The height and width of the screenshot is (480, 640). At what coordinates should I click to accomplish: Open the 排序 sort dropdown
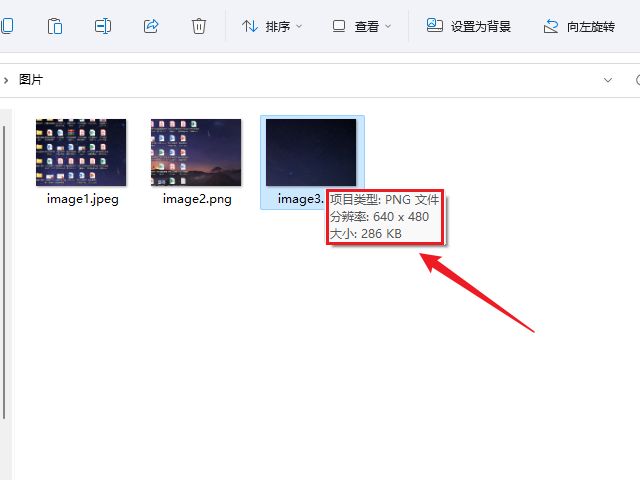[x=271, y=27]
